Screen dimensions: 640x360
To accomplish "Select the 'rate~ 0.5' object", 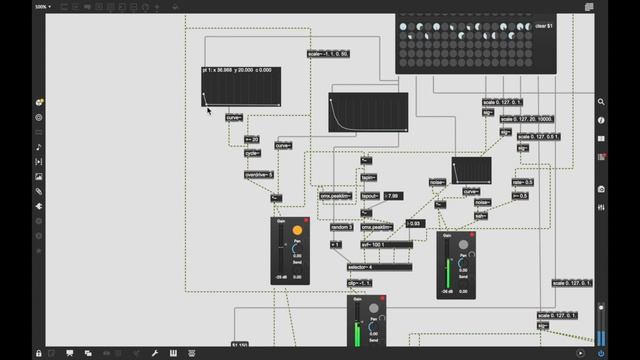I will tap(523, 182).
